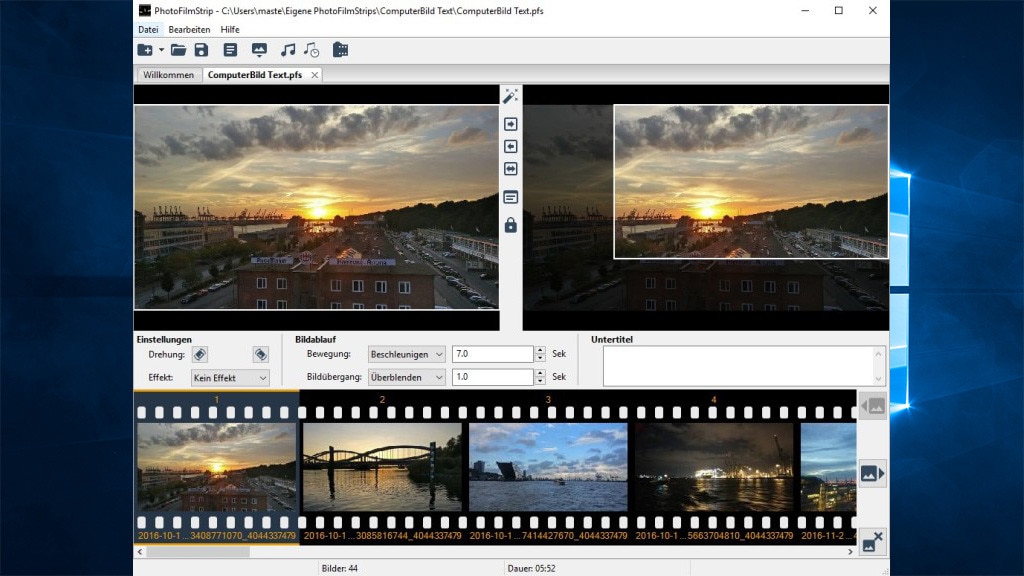Expand the new project dropdown arrow
Screen dimensions: 1024x576
pos(161,50)
